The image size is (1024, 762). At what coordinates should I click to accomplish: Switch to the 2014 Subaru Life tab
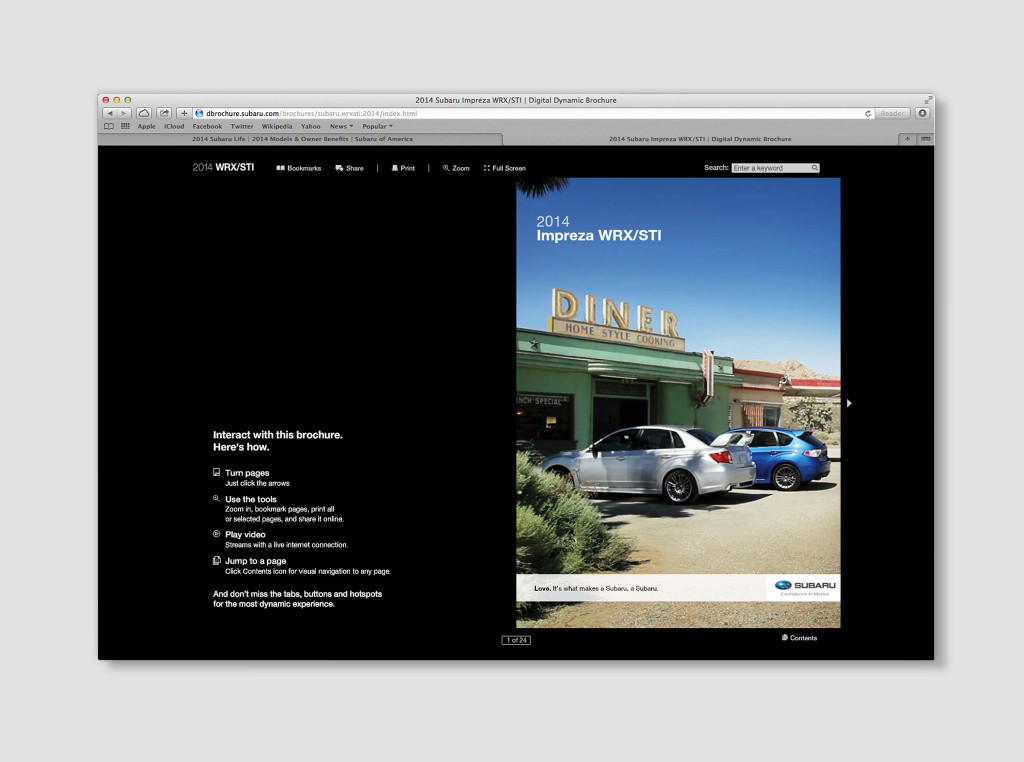pyautogui.click(x=302, y=139)
